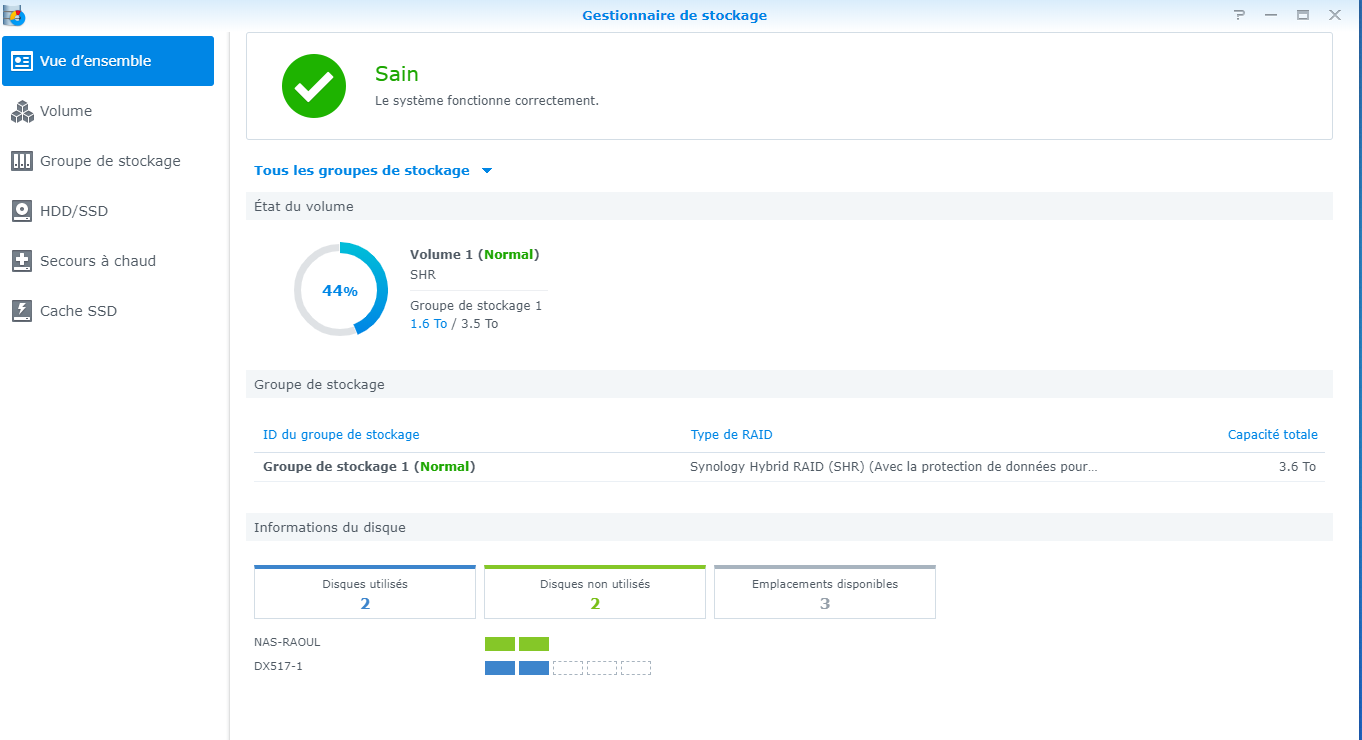1362x740 pixels.
Task: Switch to the Volume section
Action: point(108,111)
